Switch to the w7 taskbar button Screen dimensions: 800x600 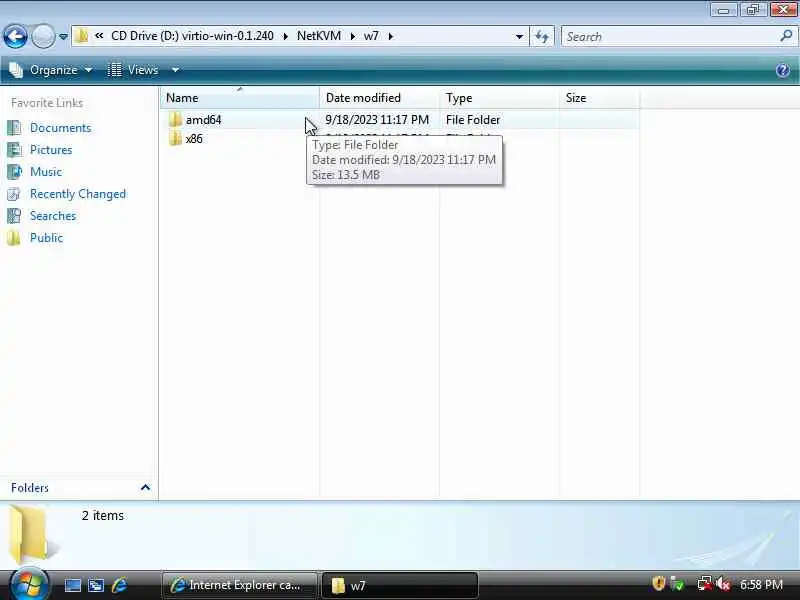(x=400, y=585)
